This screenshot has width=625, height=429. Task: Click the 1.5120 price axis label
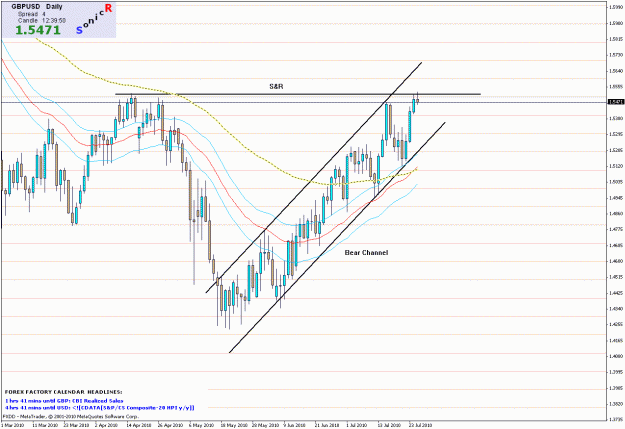[616, 166]
